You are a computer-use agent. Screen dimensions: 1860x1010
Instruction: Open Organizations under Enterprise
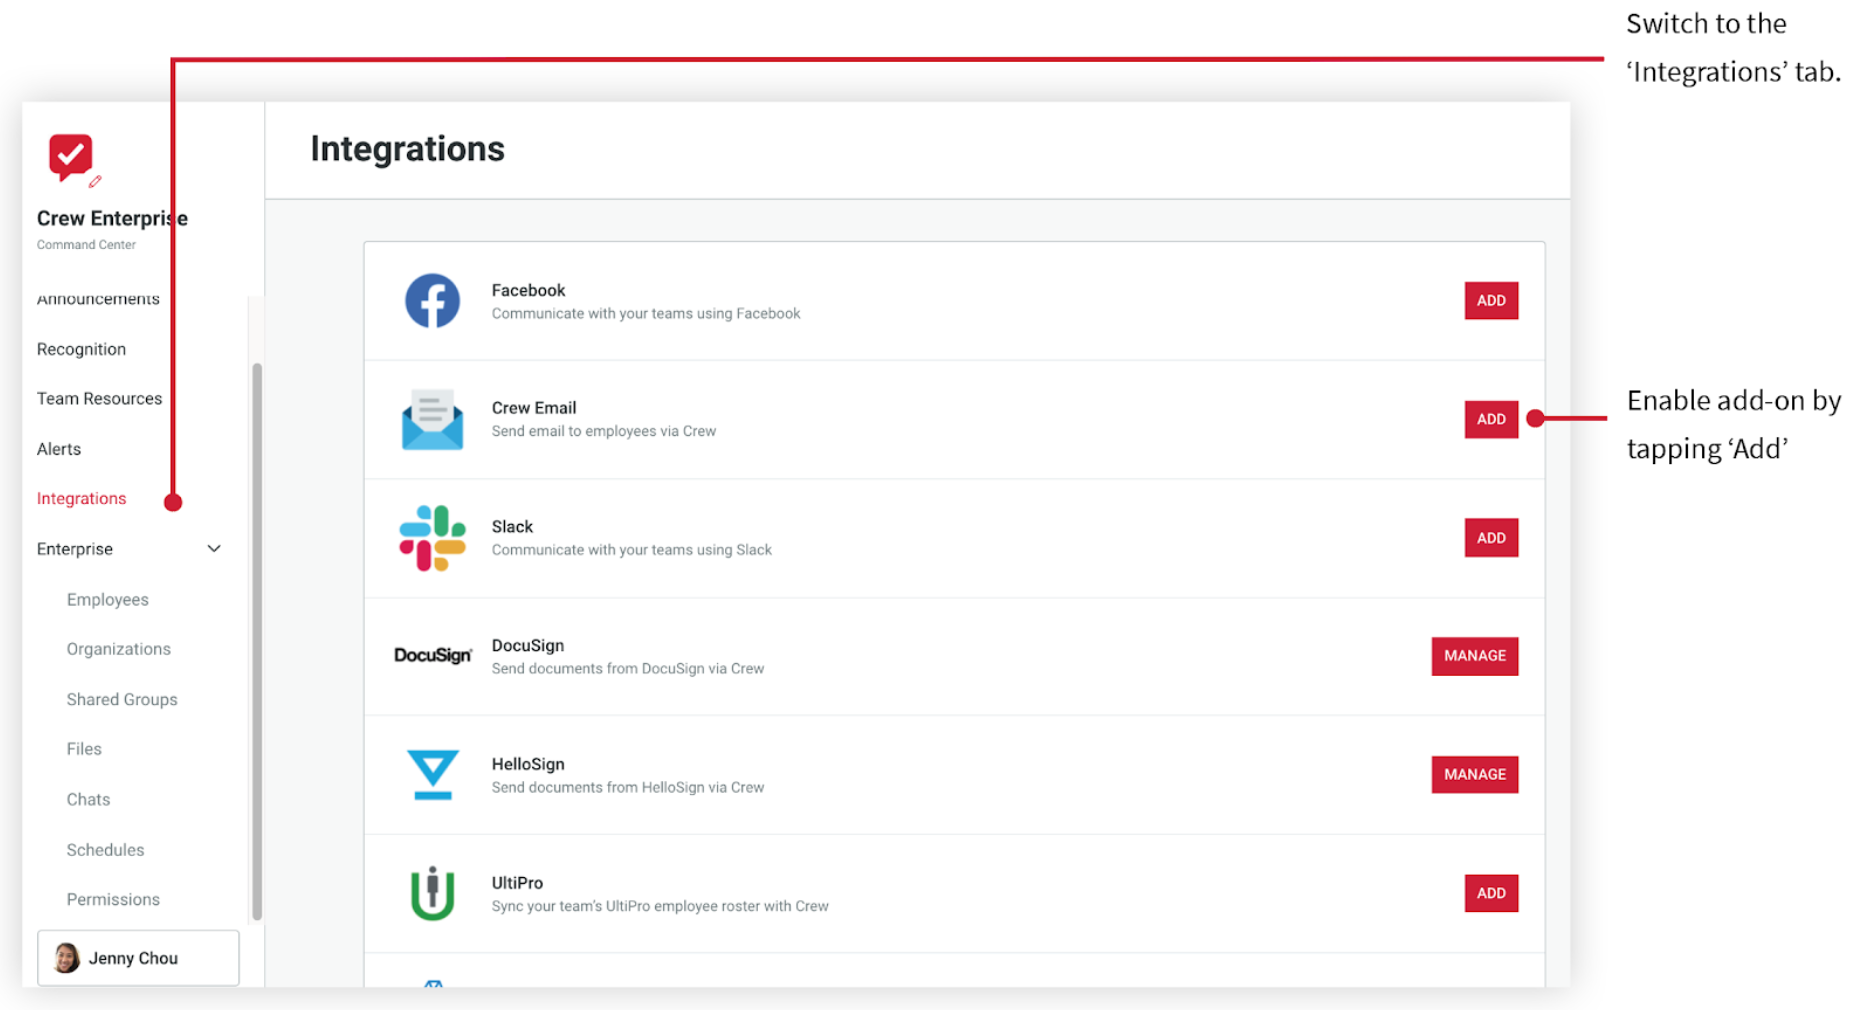point(119,649)
